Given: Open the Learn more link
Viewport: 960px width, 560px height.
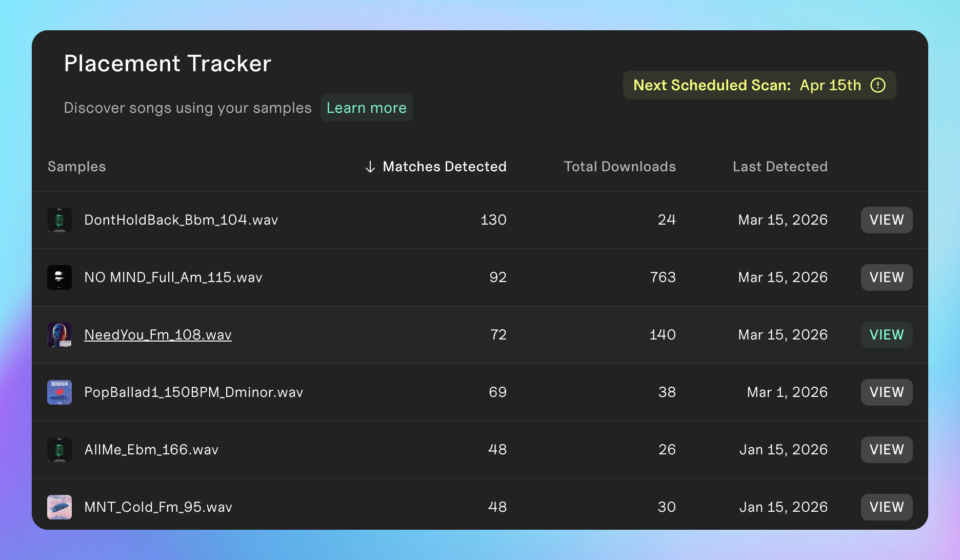Looking at the screenshot, I should coord(366,108).
